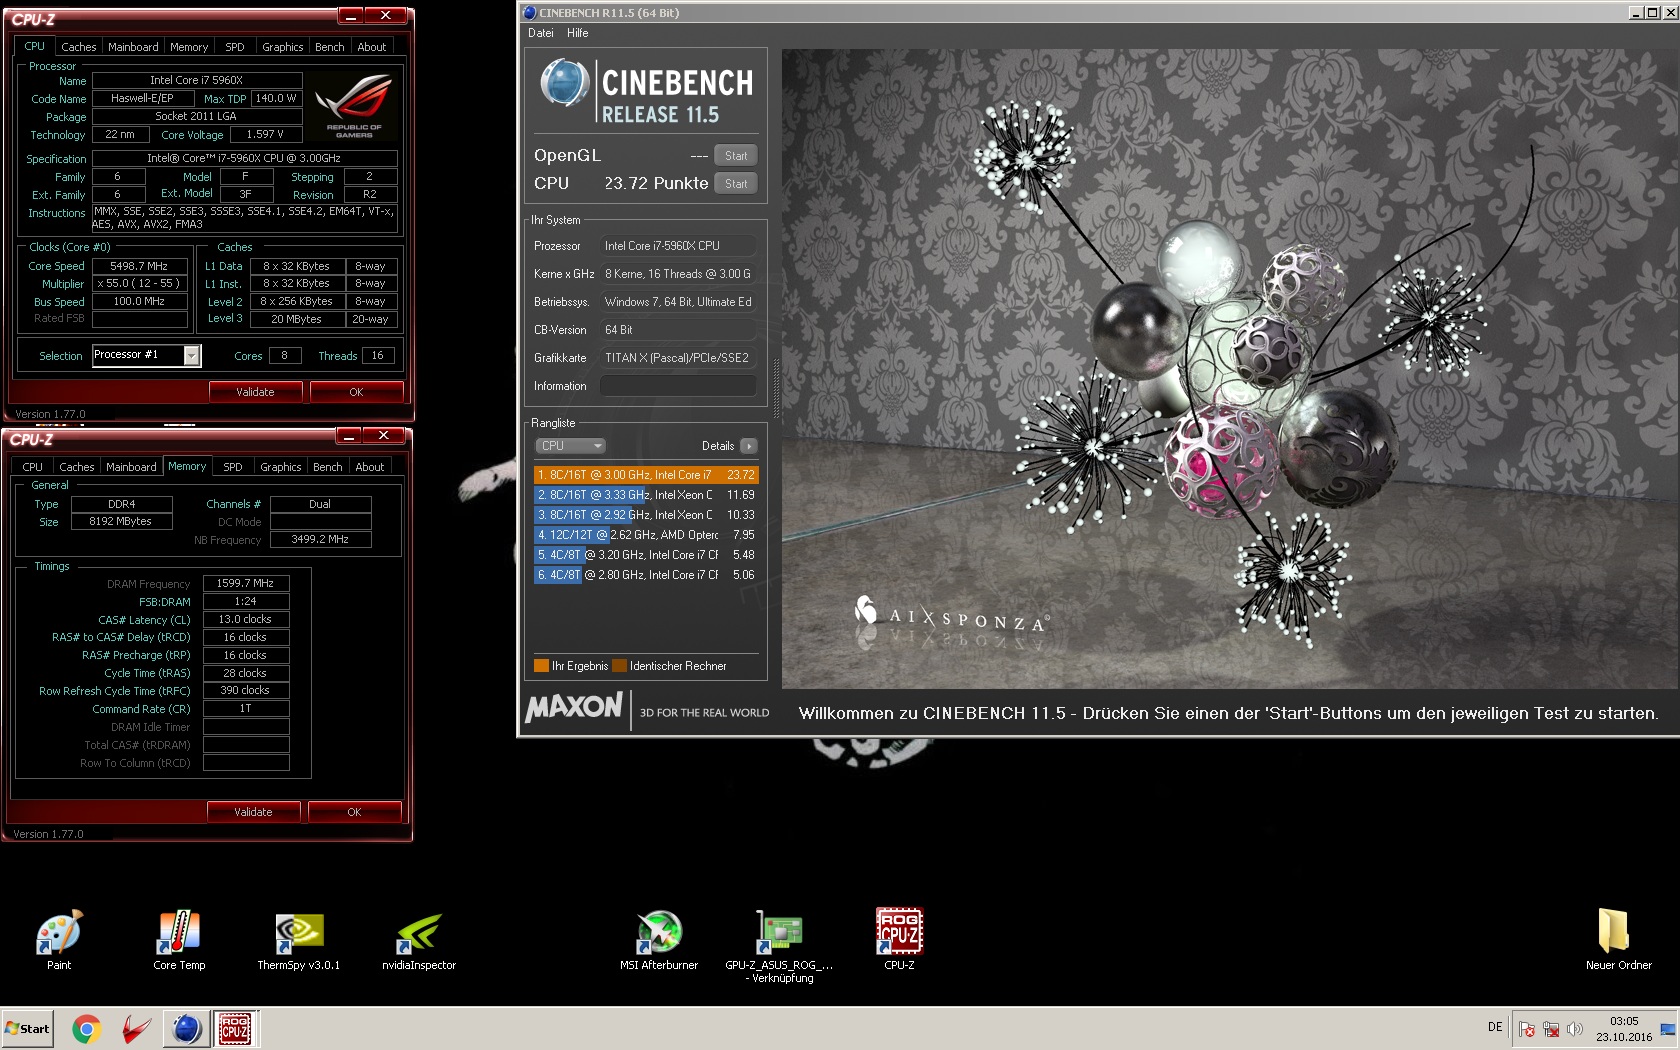Open Google Chrome from the taskbar
Image resolution: width=1680 pixels, height=1050 pixels.
(x=87, y=1028)
